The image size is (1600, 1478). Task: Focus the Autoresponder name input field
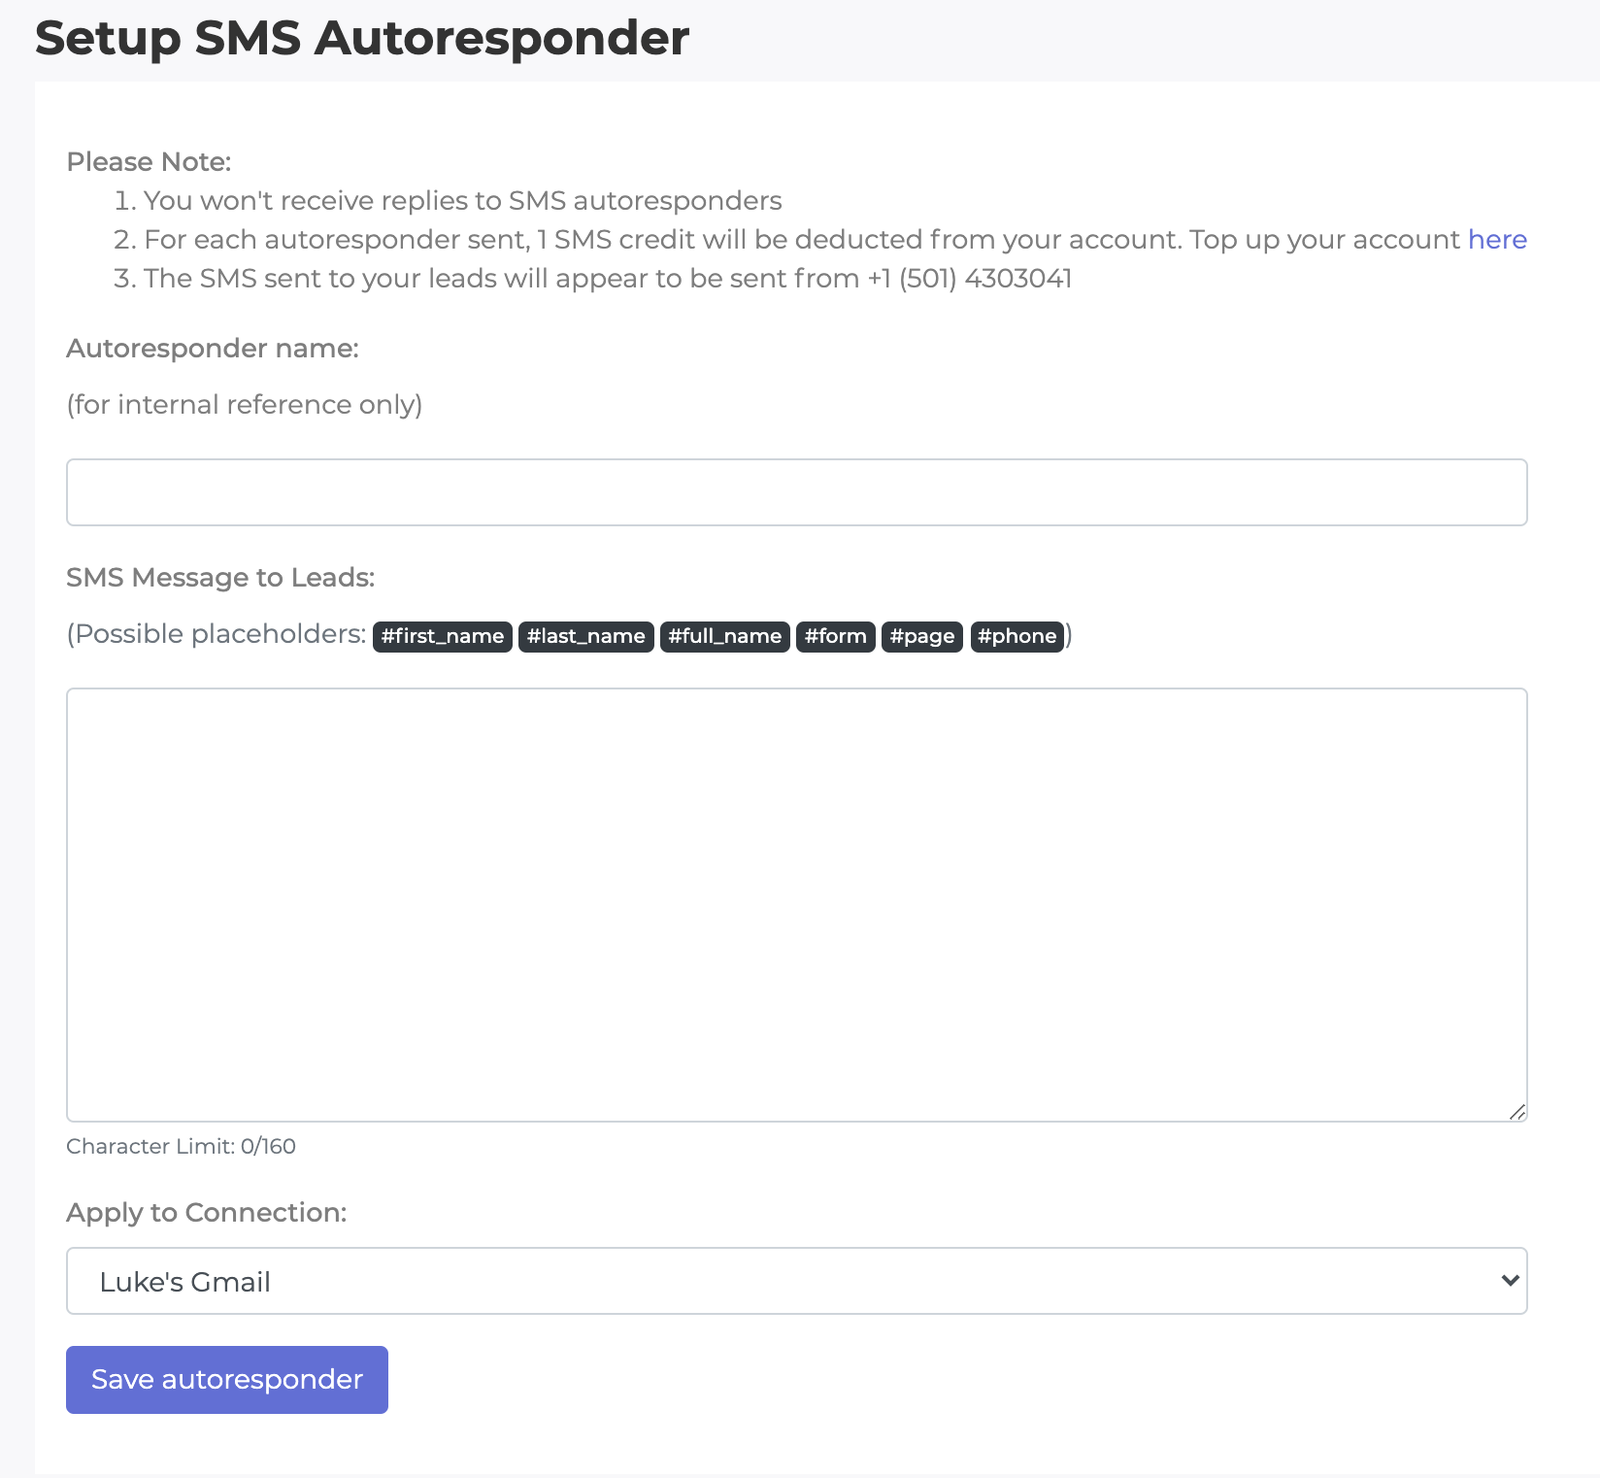pyautogui.click(x=796, y=492)
